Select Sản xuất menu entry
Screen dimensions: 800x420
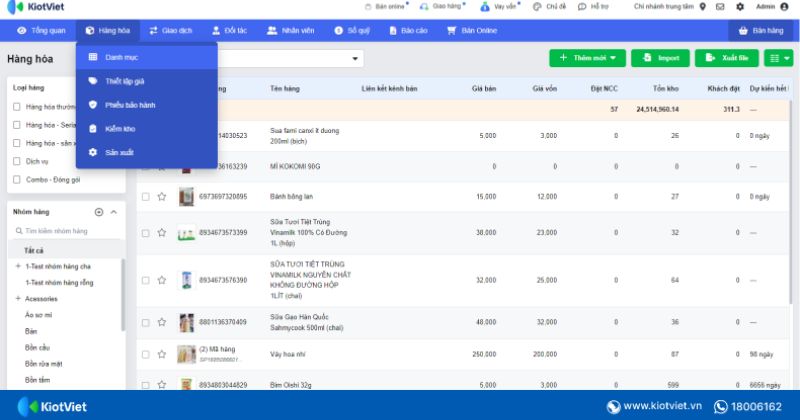coord(146,152)
